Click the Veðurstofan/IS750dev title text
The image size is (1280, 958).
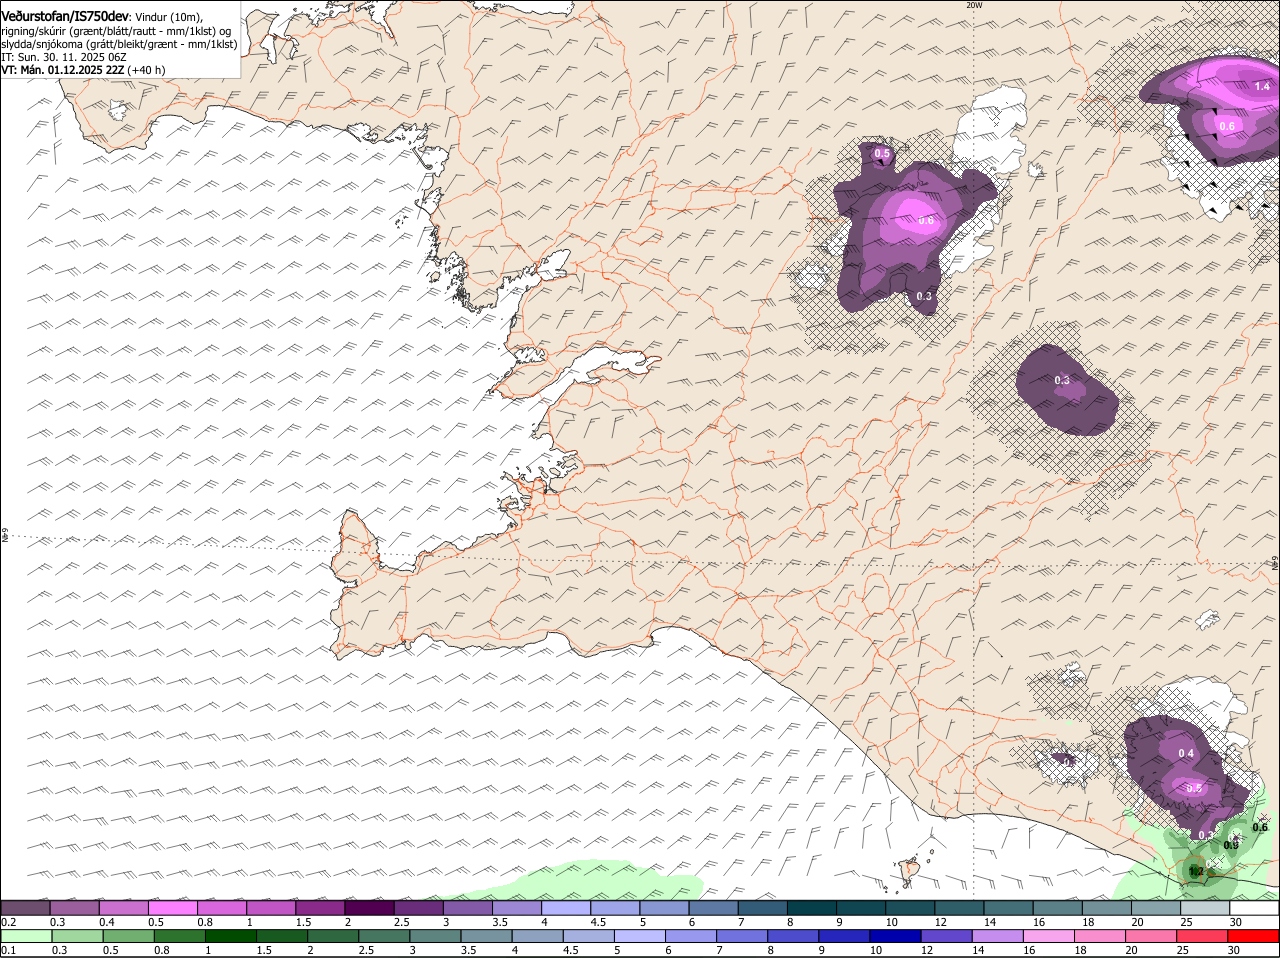pos(65,17)
